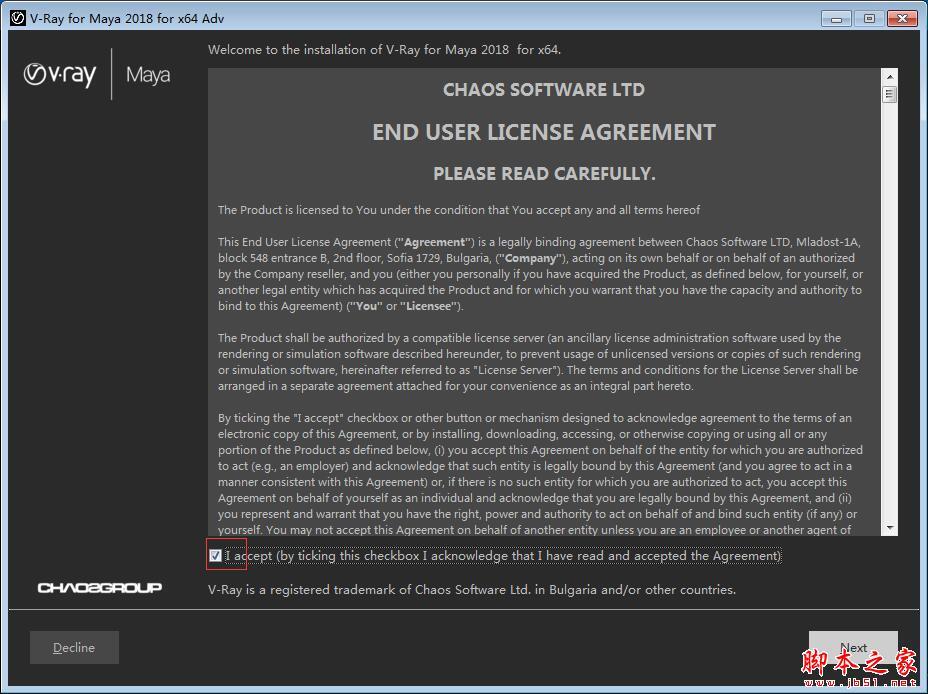Close the V-Ray installer window
This screenshot has height=694, width=928.
click(902, 18)
